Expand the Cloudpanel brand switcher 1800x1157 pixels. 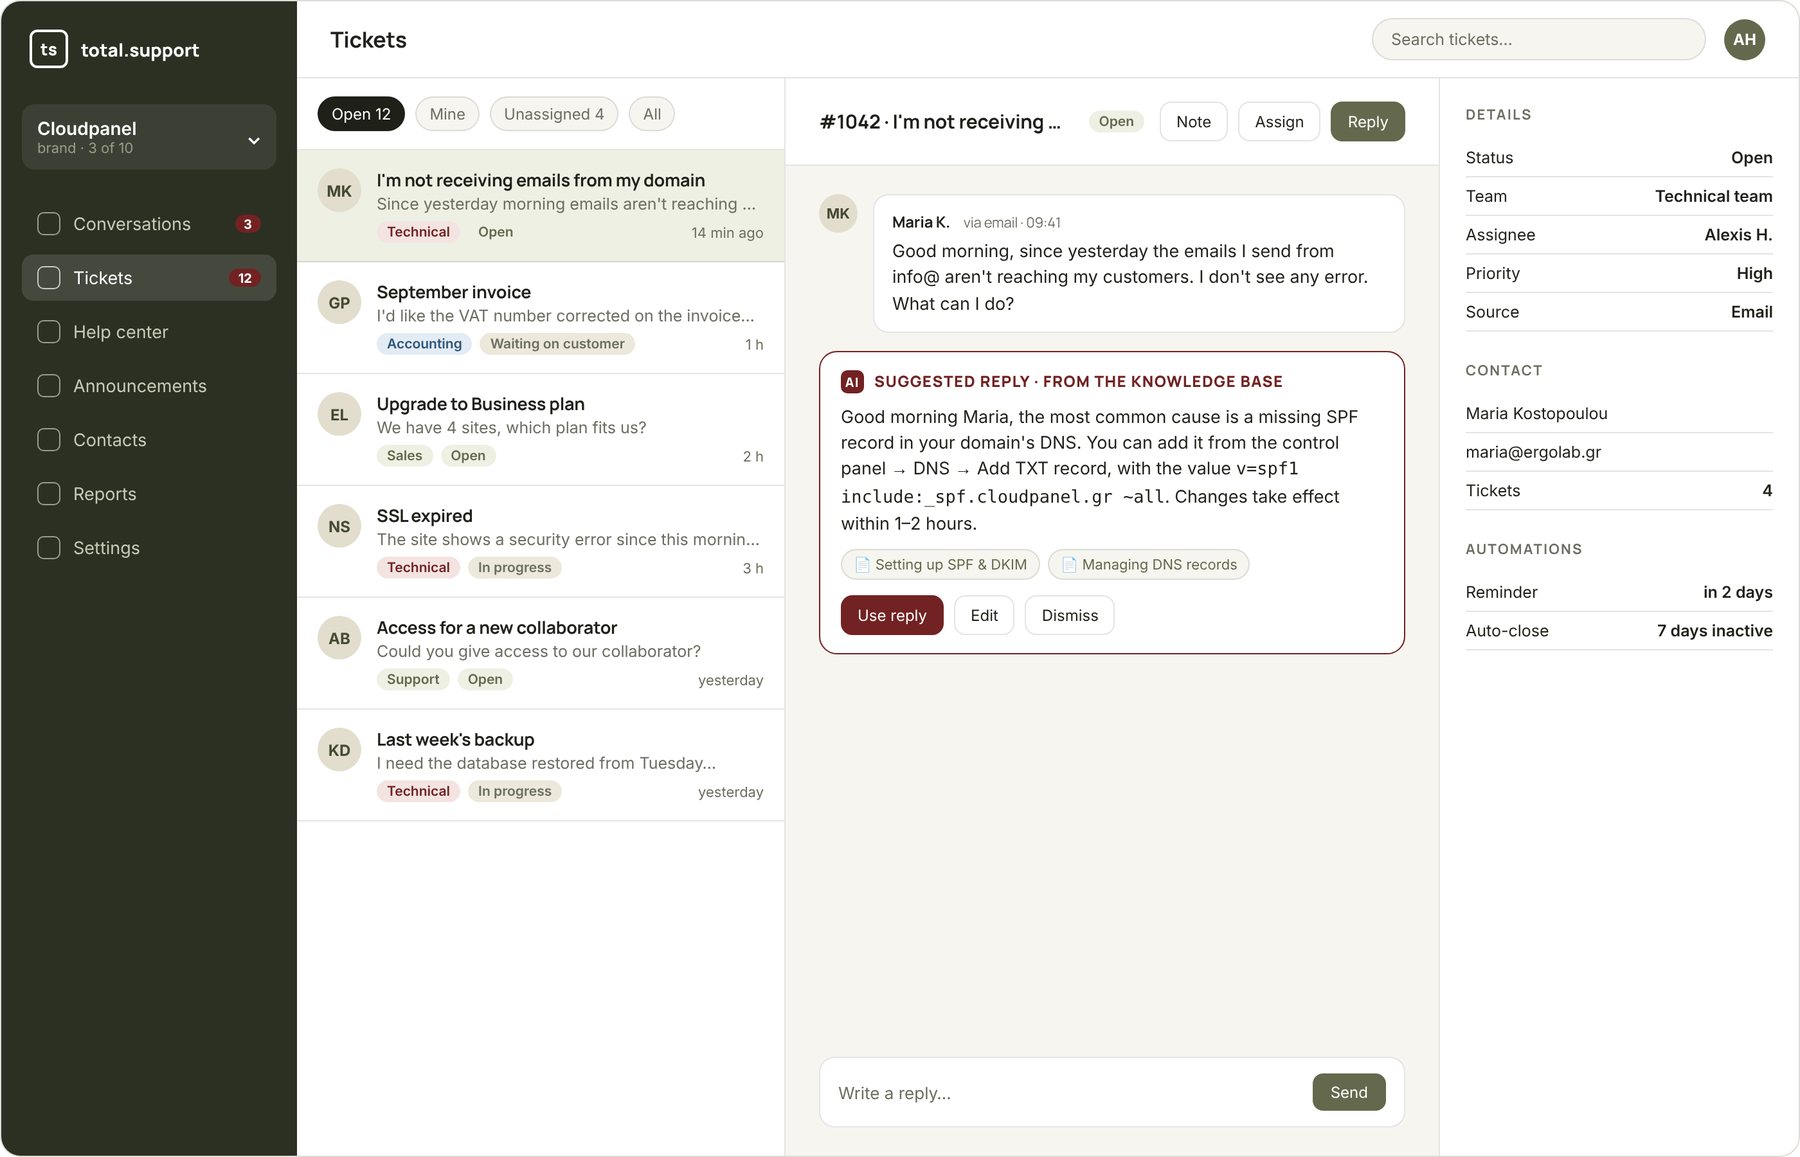(x=149, y=137)
